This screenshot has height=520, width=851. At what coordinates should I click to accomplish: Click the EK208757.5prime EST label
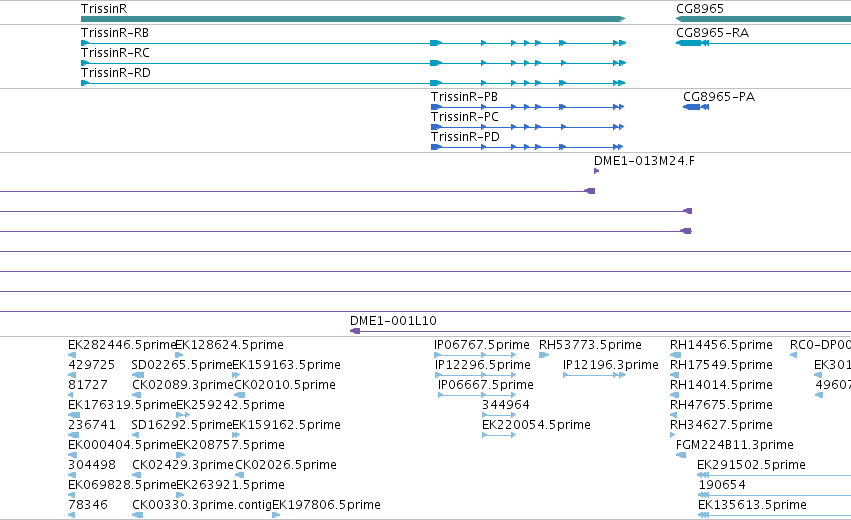[230, 445]
